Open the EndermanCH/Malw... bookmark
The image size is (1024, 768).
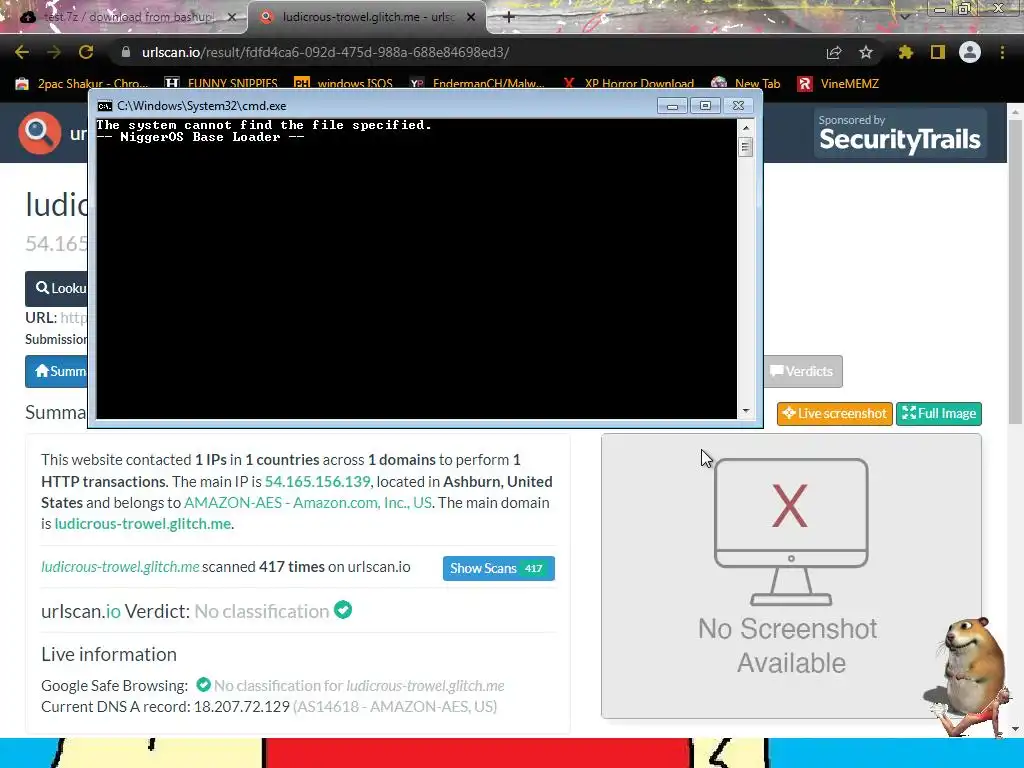477,84
